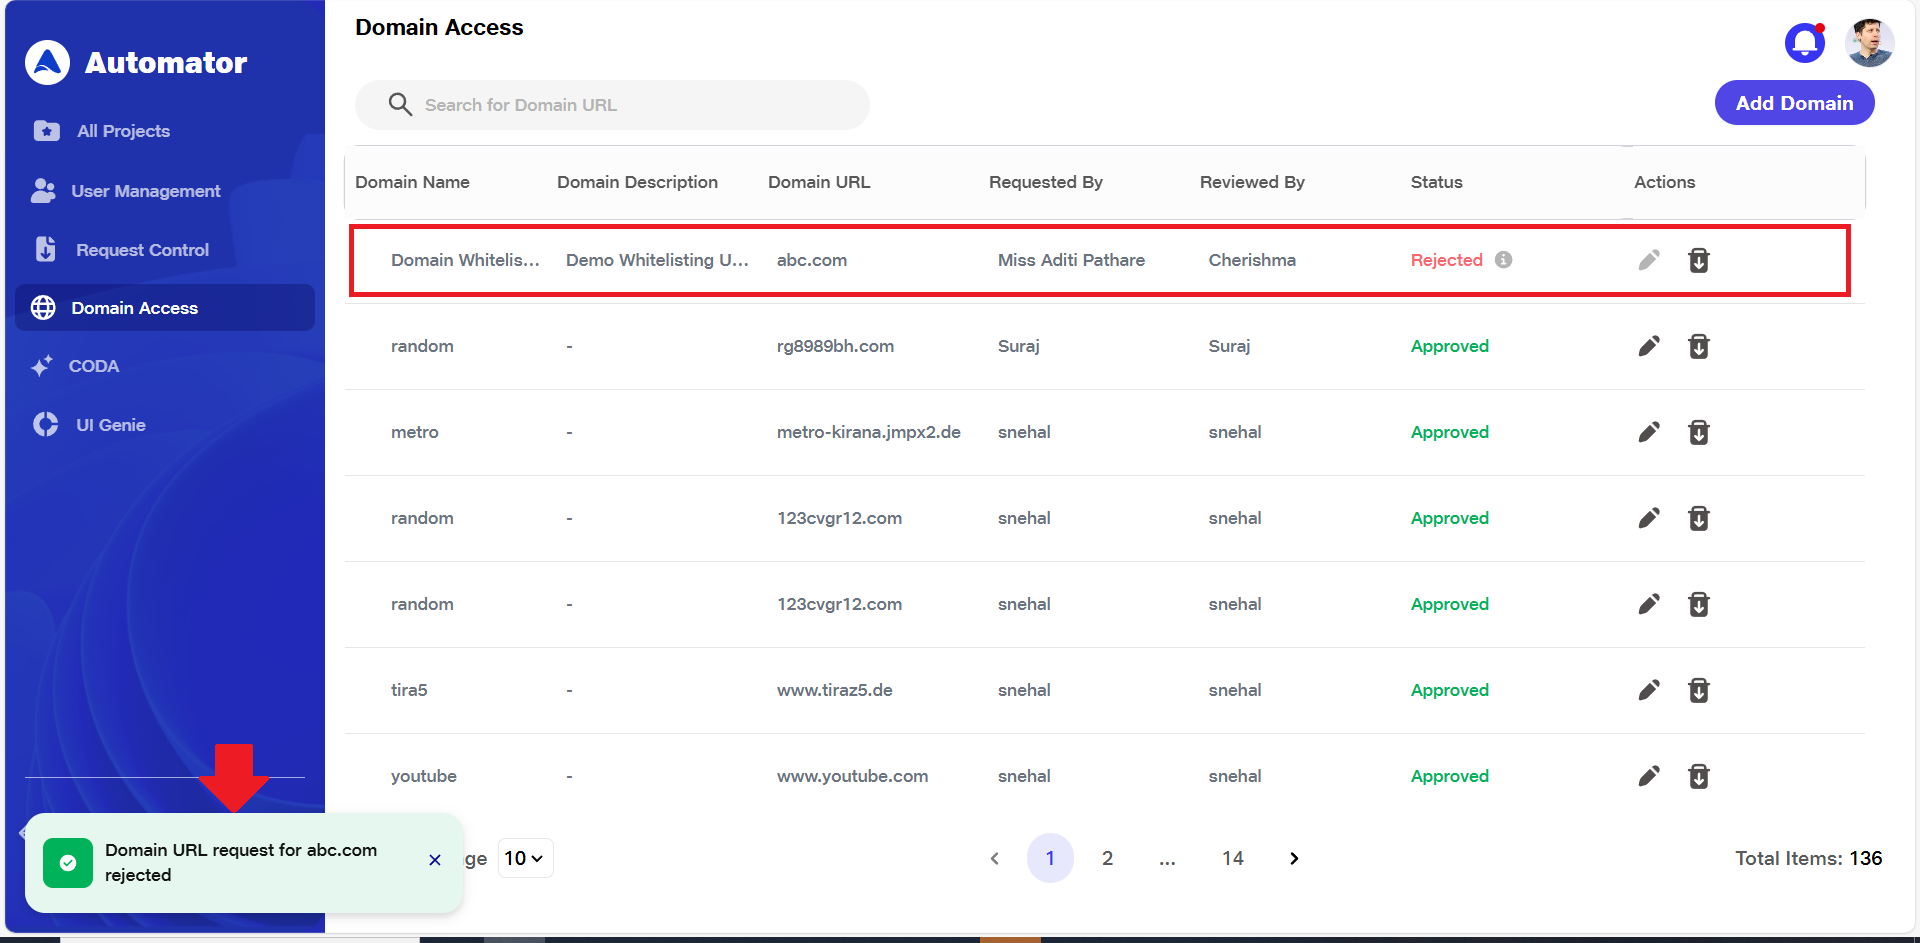The height and width of the screenshot is (943, 1920).
Task: Edit the www.youtube.com domain entry
Action: (x=1649, y=776)
